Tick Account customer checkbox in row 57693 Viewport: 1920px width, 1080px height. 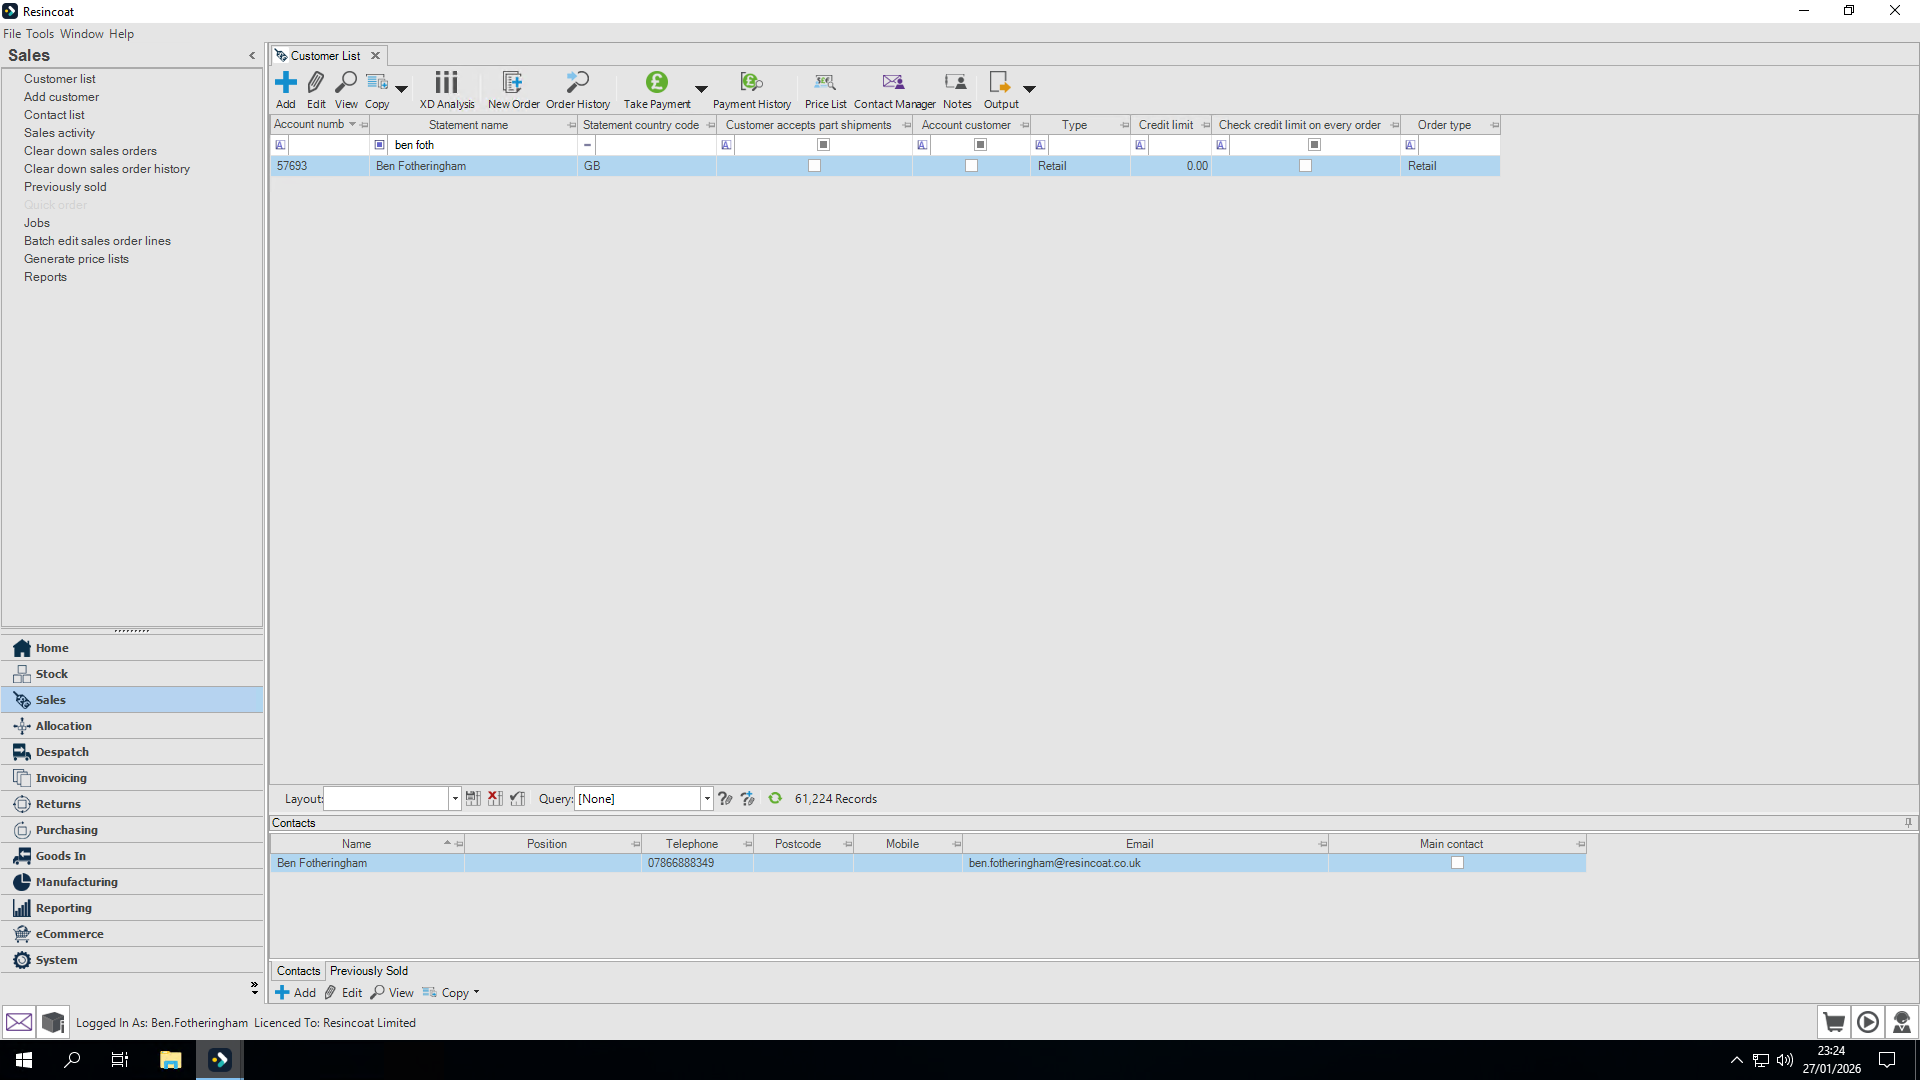(x=971, y=166)
